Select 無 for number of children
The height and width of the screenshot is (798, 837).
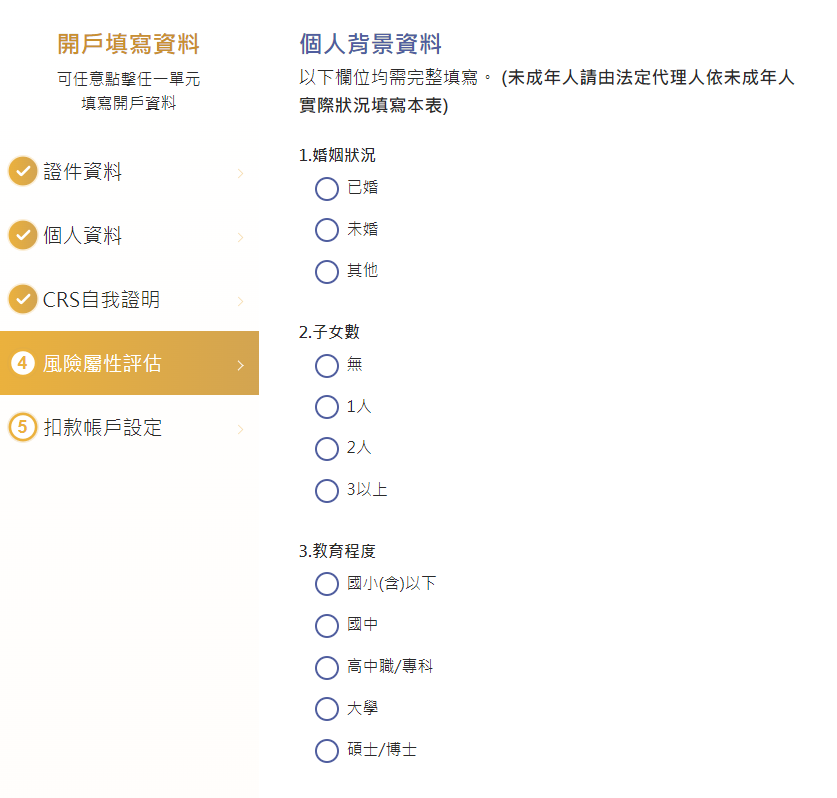tap(327, 366)
